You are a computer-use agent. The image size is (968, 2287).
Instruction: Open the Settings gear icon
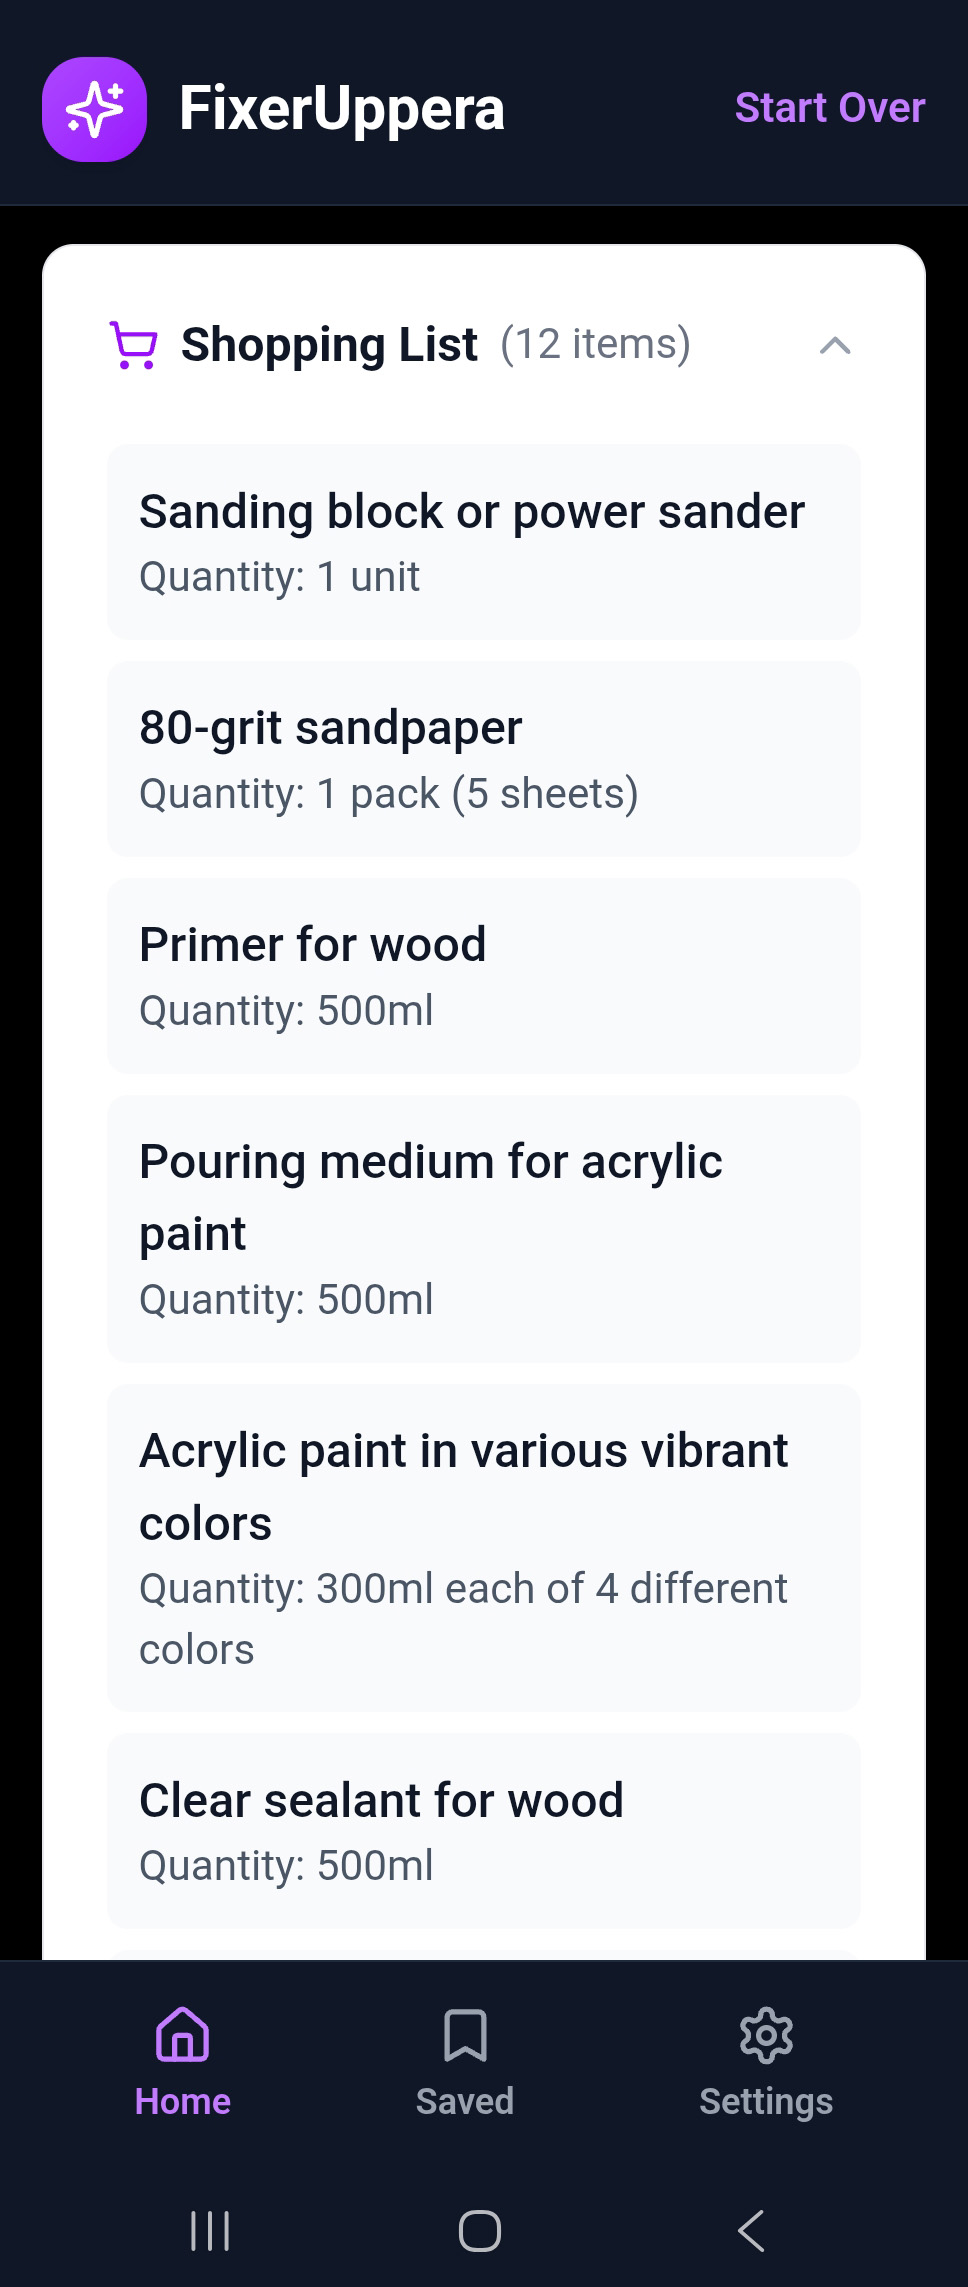766,2034
